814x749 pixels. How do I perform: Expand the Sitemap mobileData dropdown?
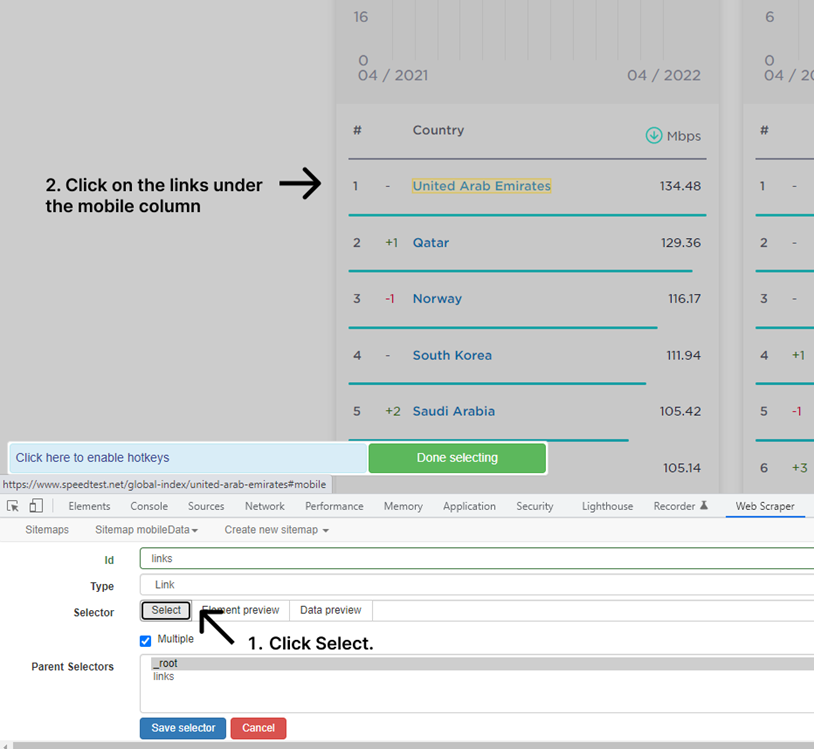coord(146,530)
